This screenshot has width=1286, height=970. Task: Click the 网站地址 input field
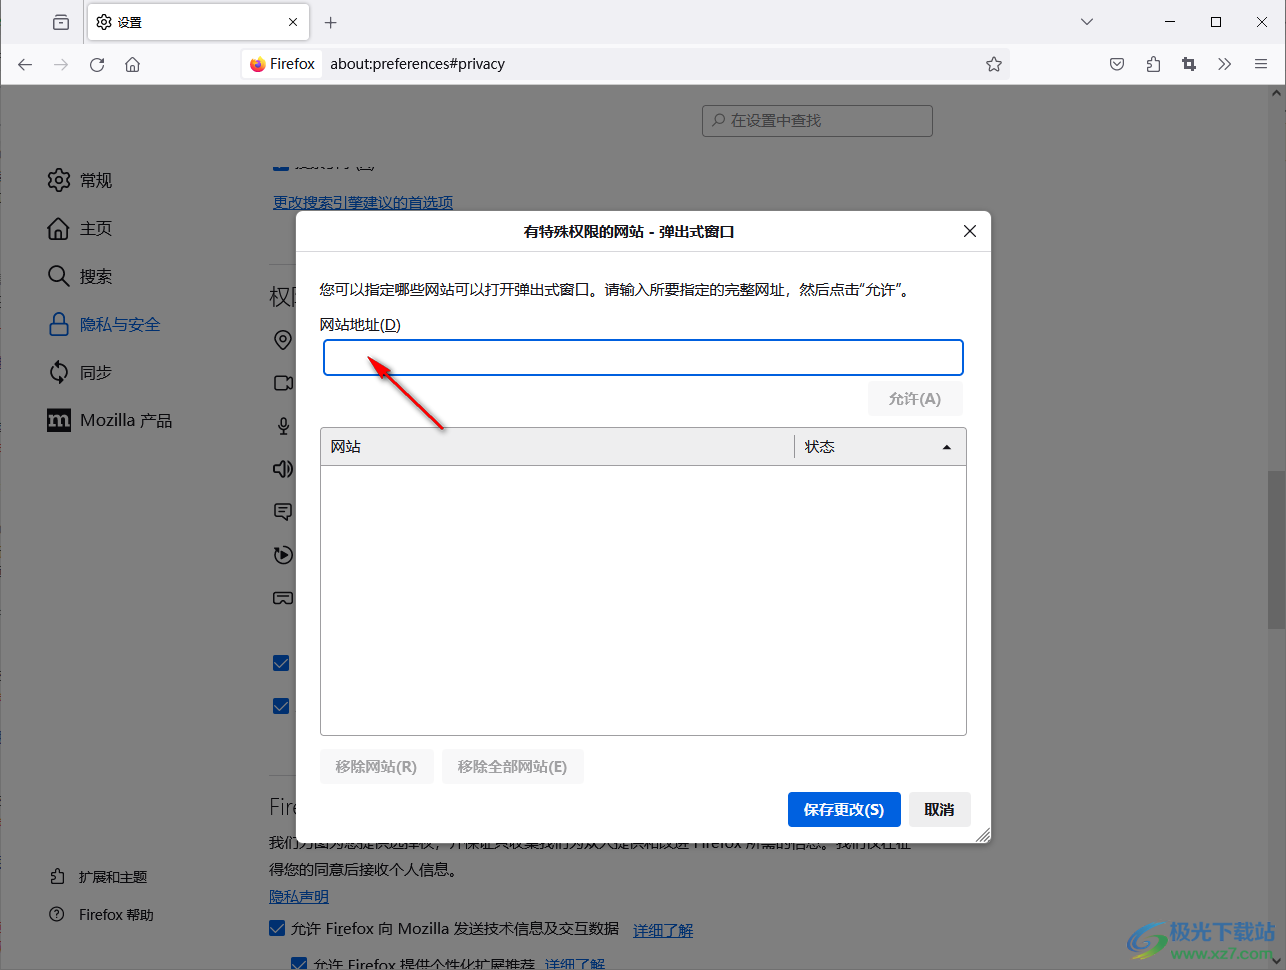[x=643, y=358]
